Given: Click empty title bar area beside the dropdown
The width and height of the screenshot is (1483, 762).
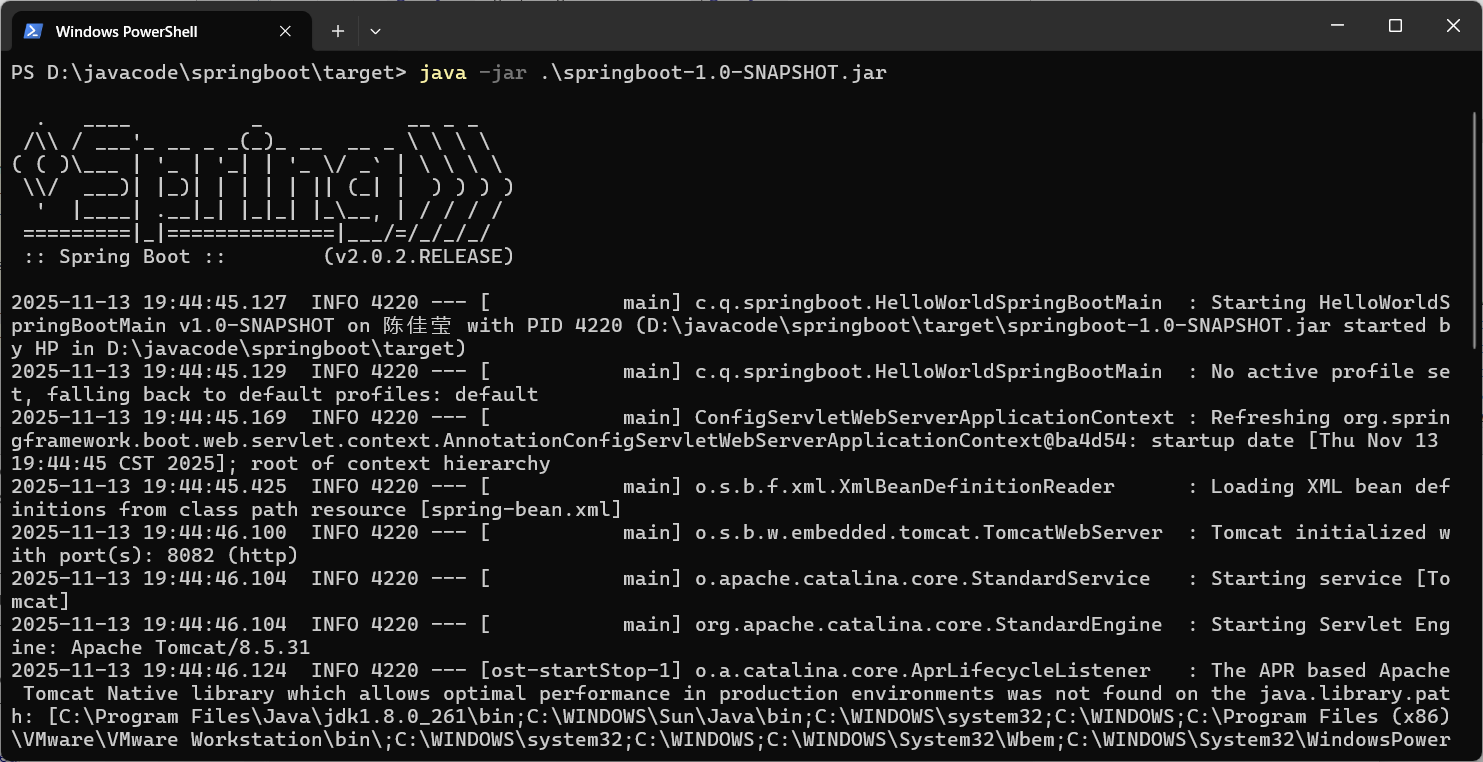Looking at the screenshot, I should click(x=850, y=26).
